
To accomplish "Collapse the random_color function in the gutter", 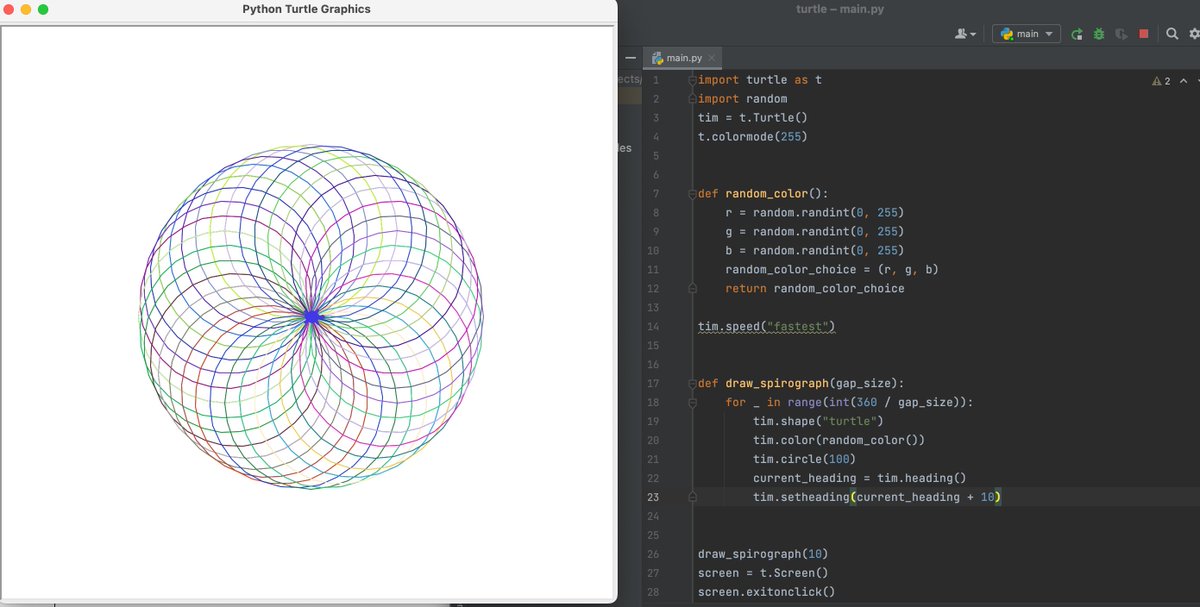I will point(691,193).
